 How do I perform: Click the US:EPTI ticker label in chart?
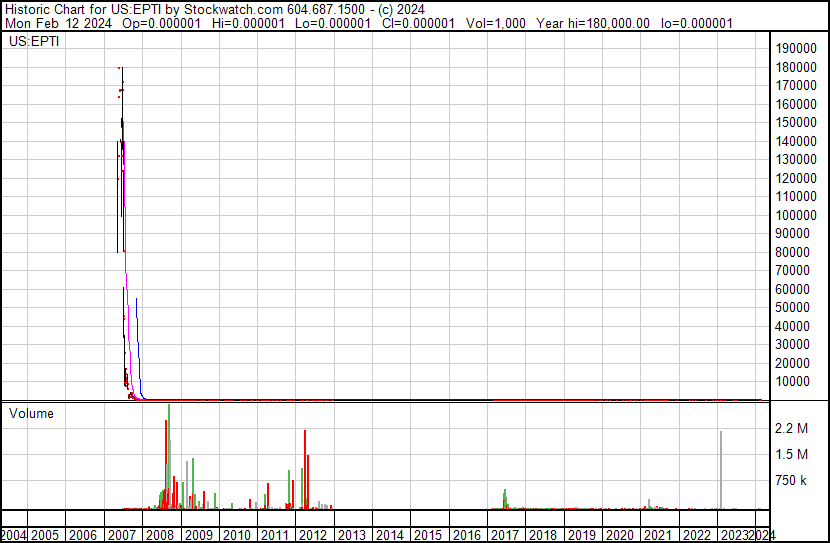[x=34, y=42]
